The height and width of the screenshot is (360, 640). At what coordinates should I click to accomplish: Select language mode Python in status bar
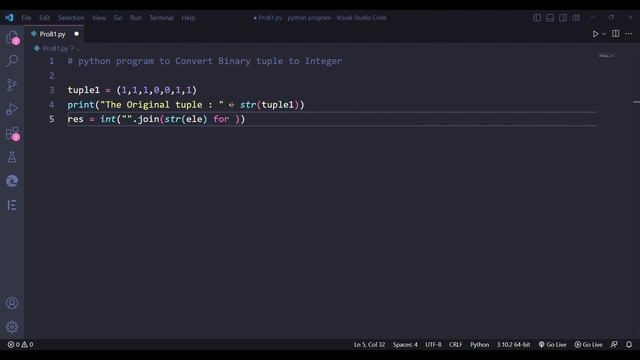[480, 344]
